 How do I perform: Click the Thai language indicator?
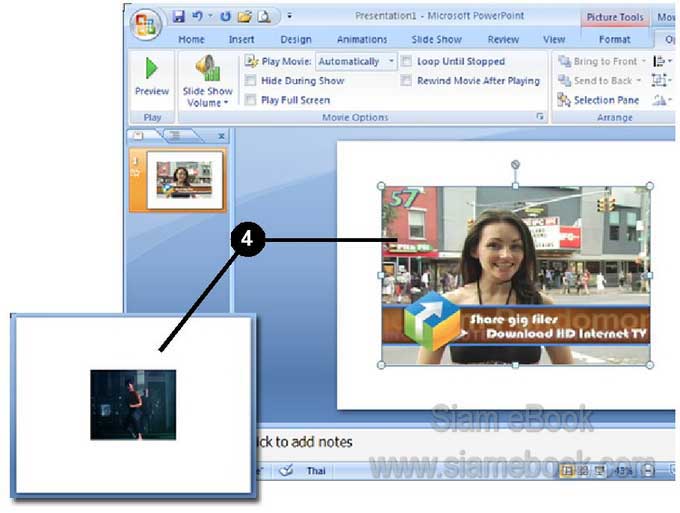coord(316,471)
